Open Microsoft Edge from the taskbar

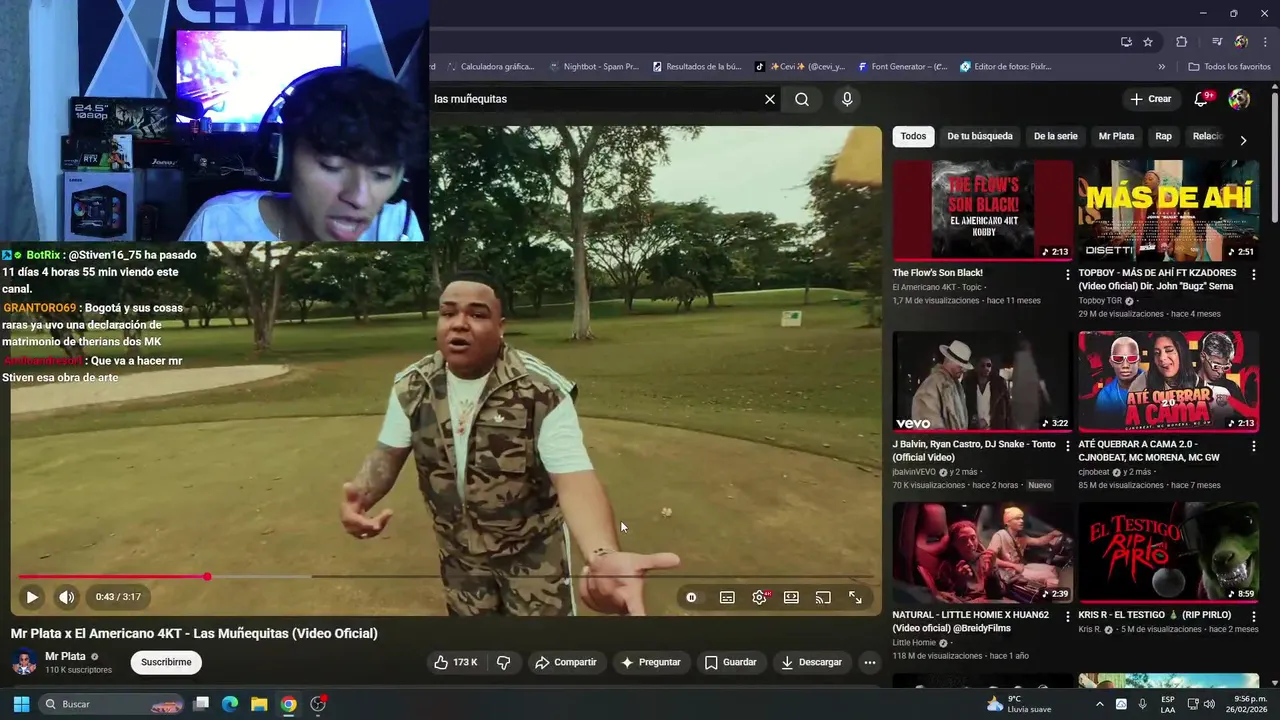(230, 704)
